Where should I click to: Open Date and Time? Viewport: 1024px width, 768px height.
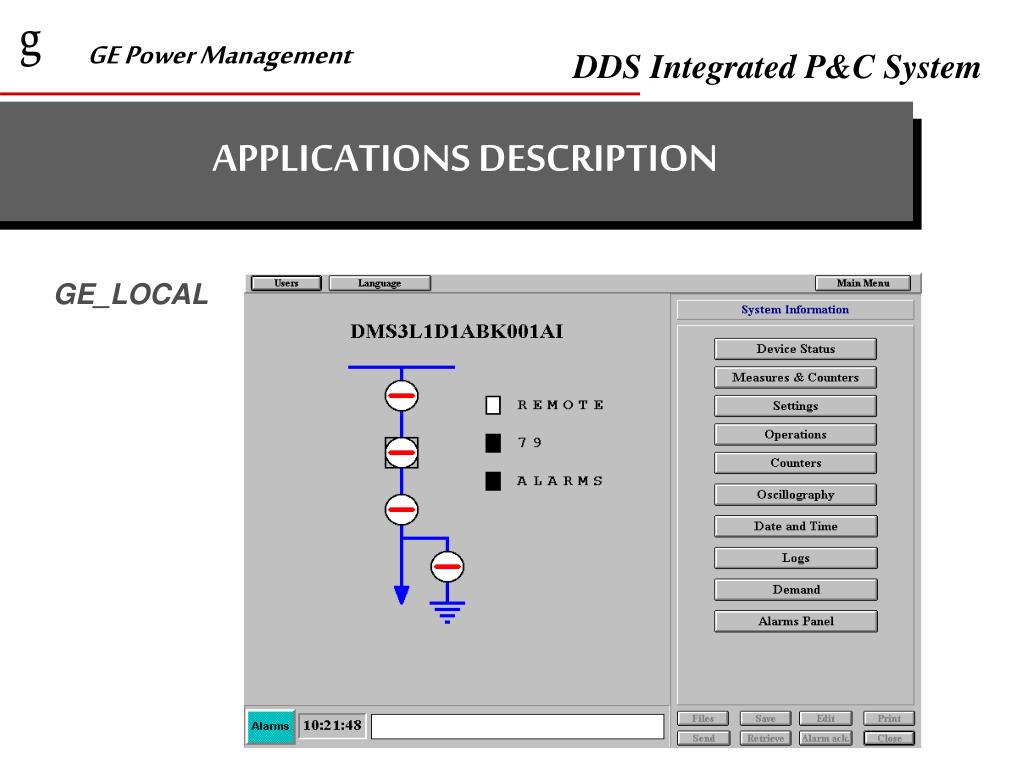795,526
